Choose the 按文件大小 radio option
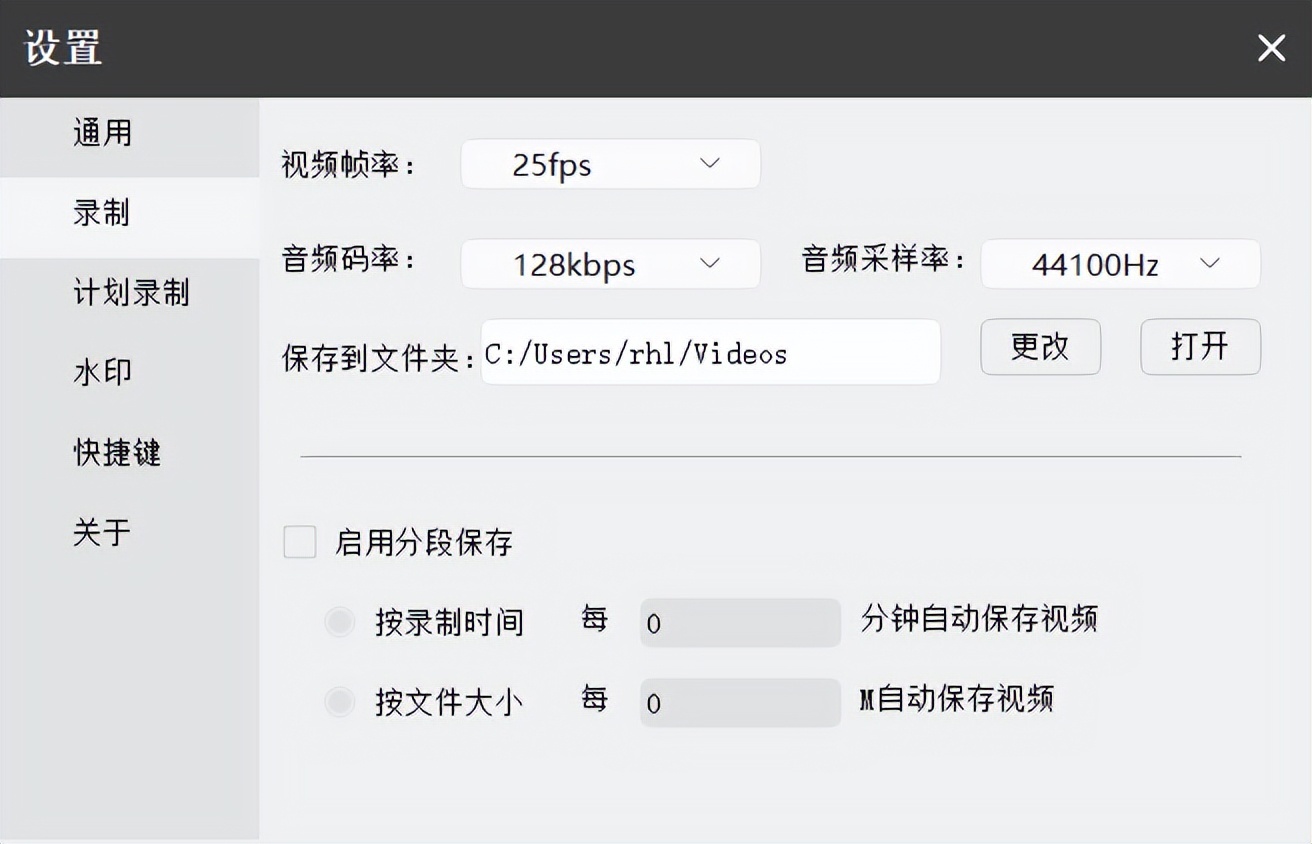The width and height of the screenshot is (1312, 844). click(340, 703)
